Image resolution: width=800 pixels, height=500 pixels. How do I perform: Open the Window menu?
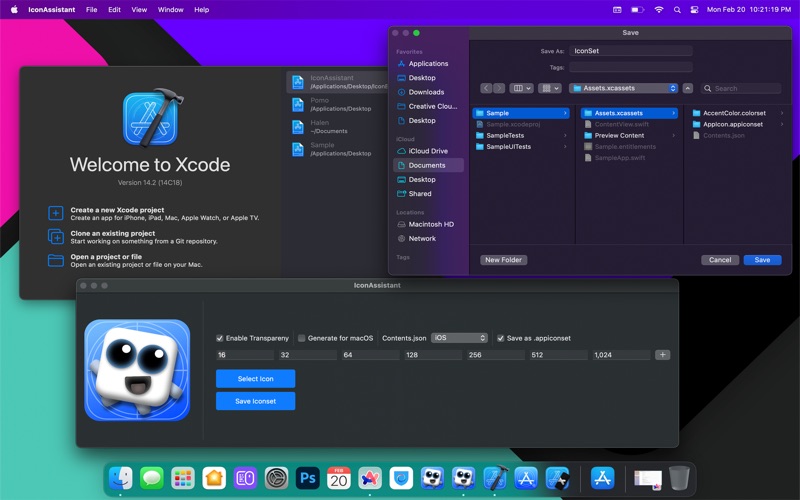[170, 9]
